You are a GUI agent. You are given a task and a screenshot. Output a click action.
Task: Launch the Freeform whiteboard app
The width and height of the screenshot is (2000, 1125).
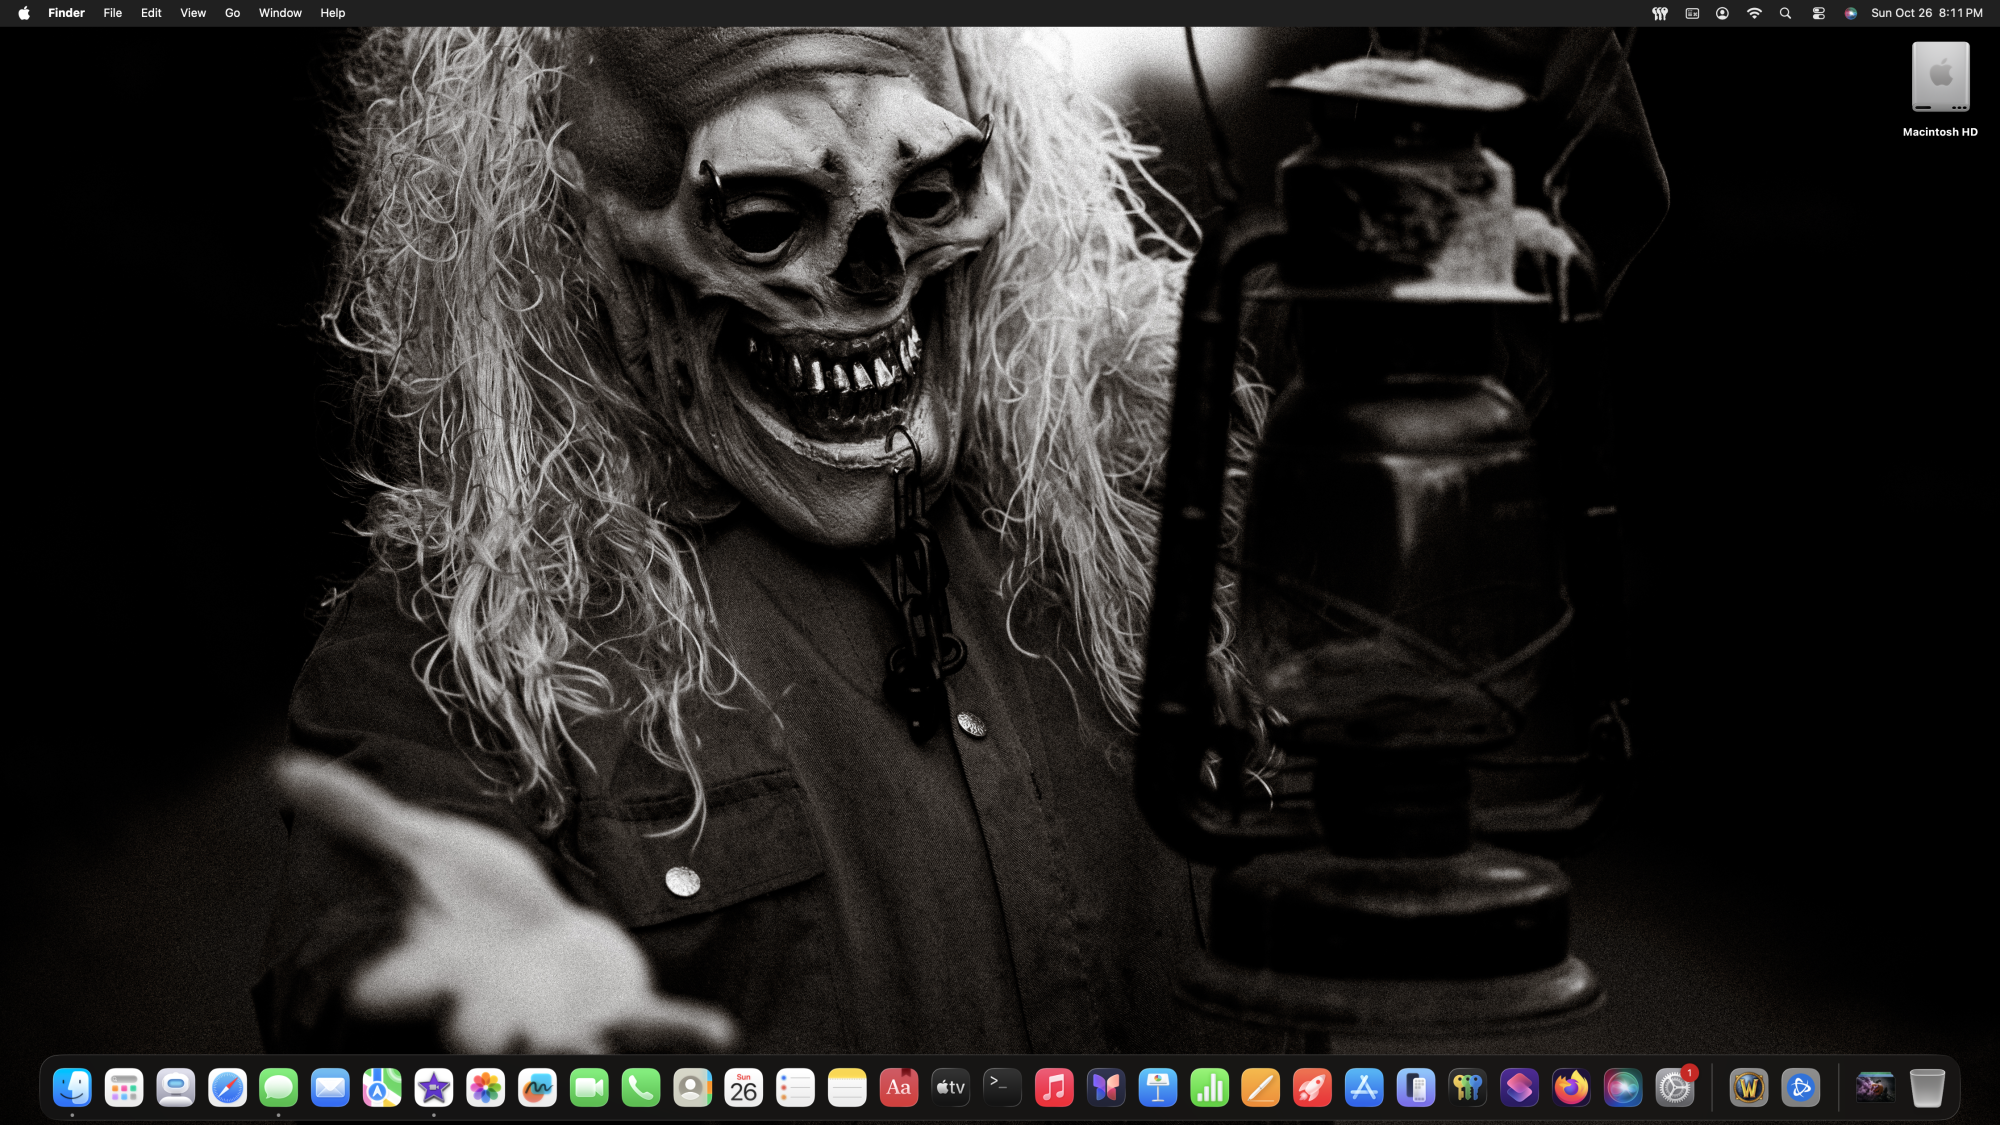[537, 1088]
